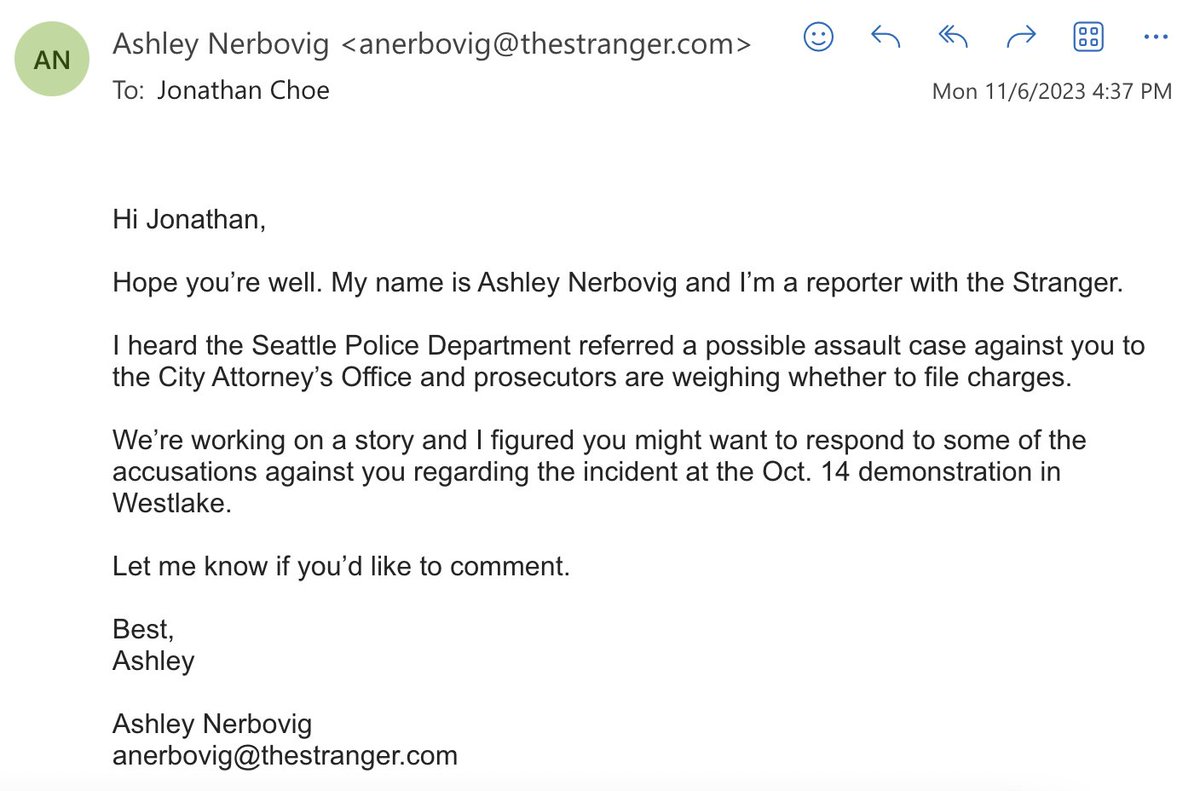Forward this email message
This screenshot has height=791, width=1200.
[x=1021, y=39]
